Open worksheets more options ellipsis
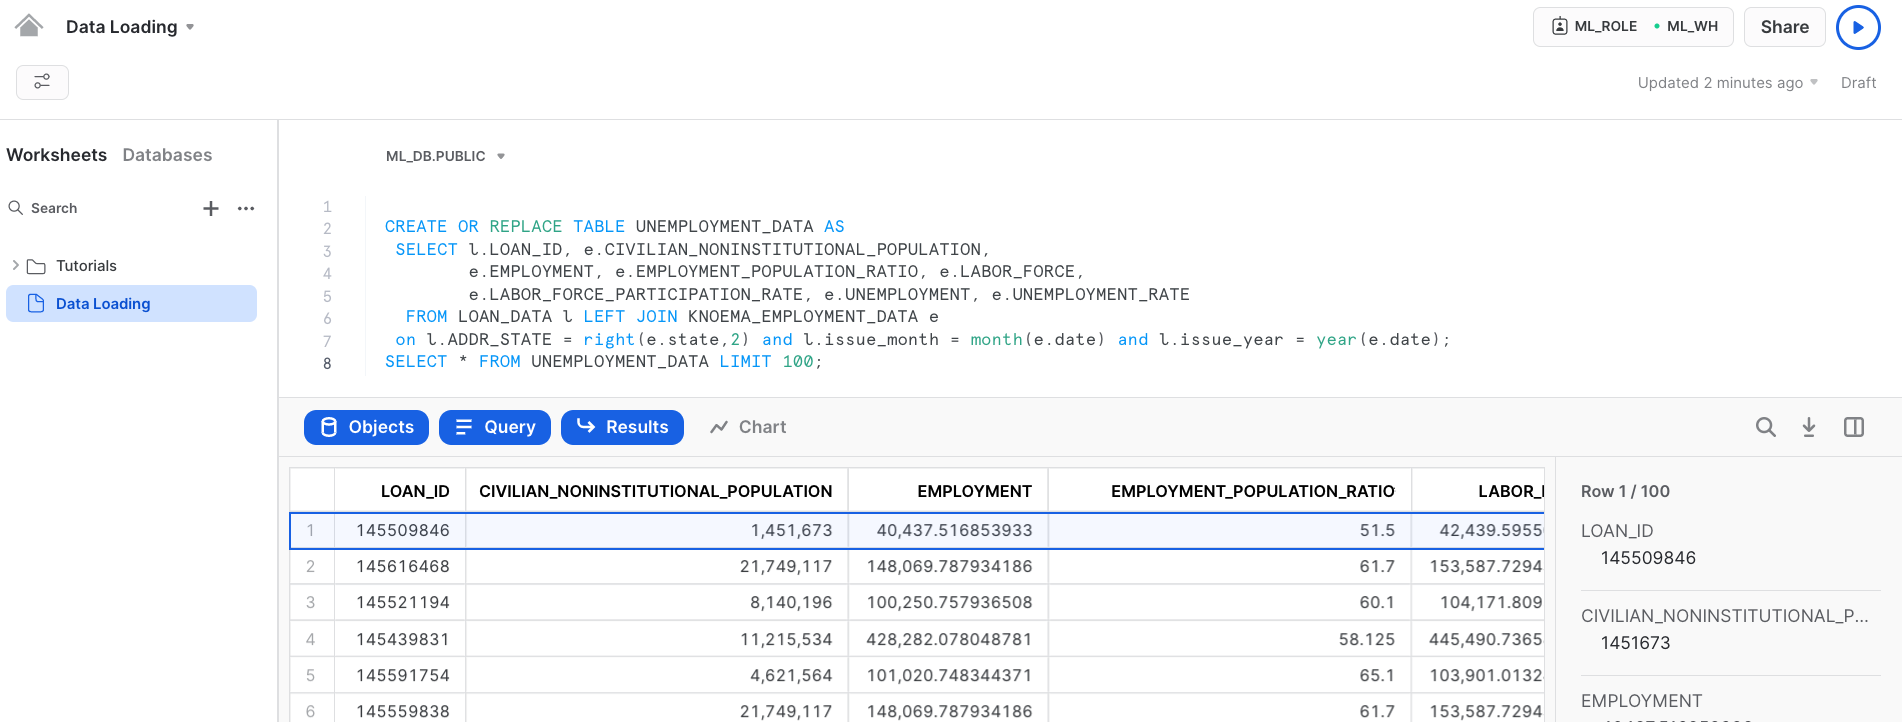The image size is (1902, 722). pyautogui.click(x=246, y=208)
